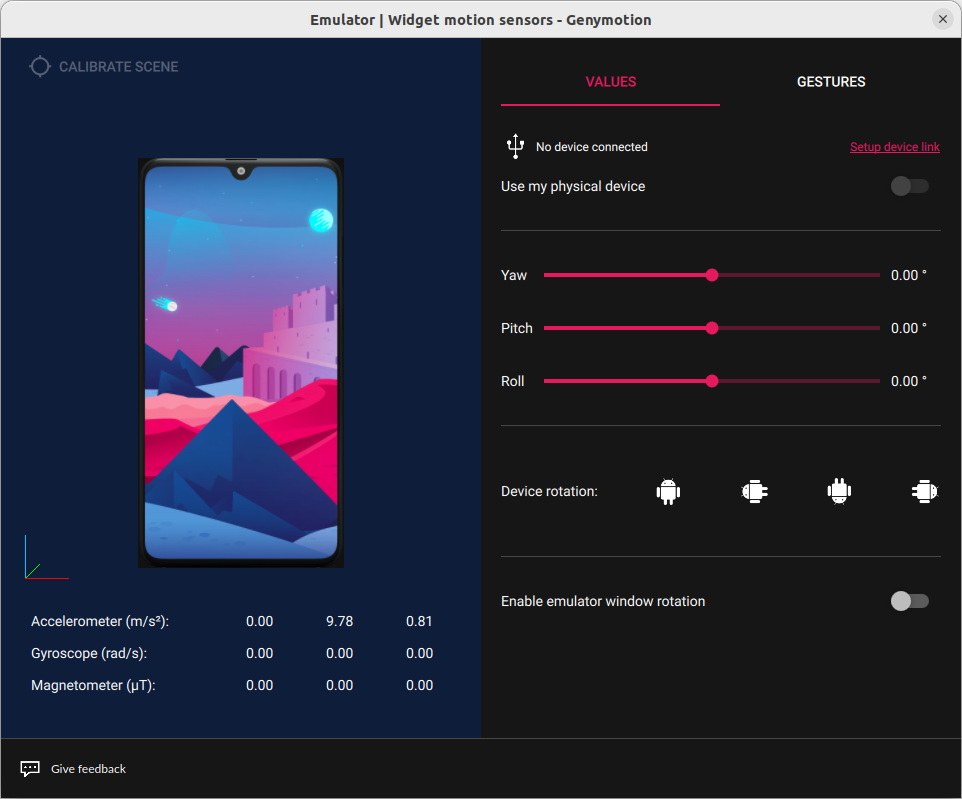Switch to the GESTURES tab
The image size is (962, 799).
coord(831,82)
